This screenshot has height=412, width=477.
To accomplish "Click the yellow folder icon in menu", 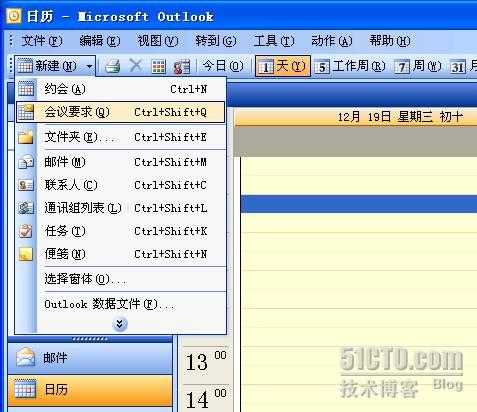I will pyautogui.click(x=26, y=137).
